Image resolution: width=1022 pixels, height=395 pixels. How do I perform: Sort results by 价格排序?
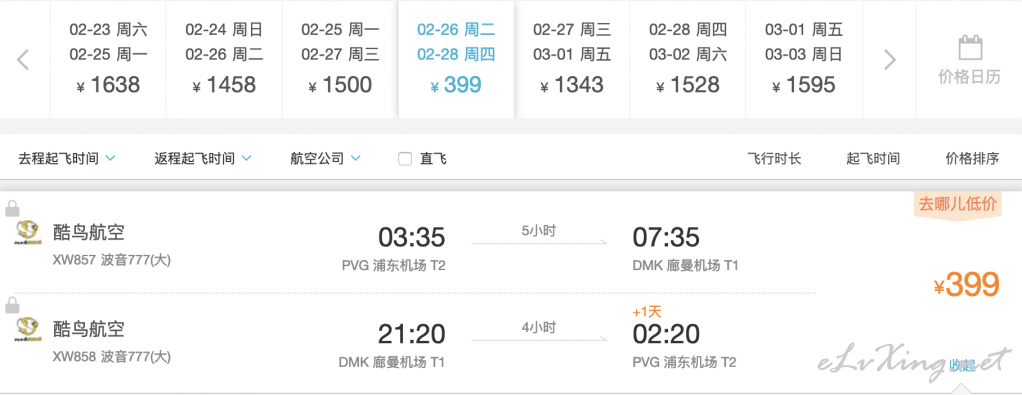(972, 158)
